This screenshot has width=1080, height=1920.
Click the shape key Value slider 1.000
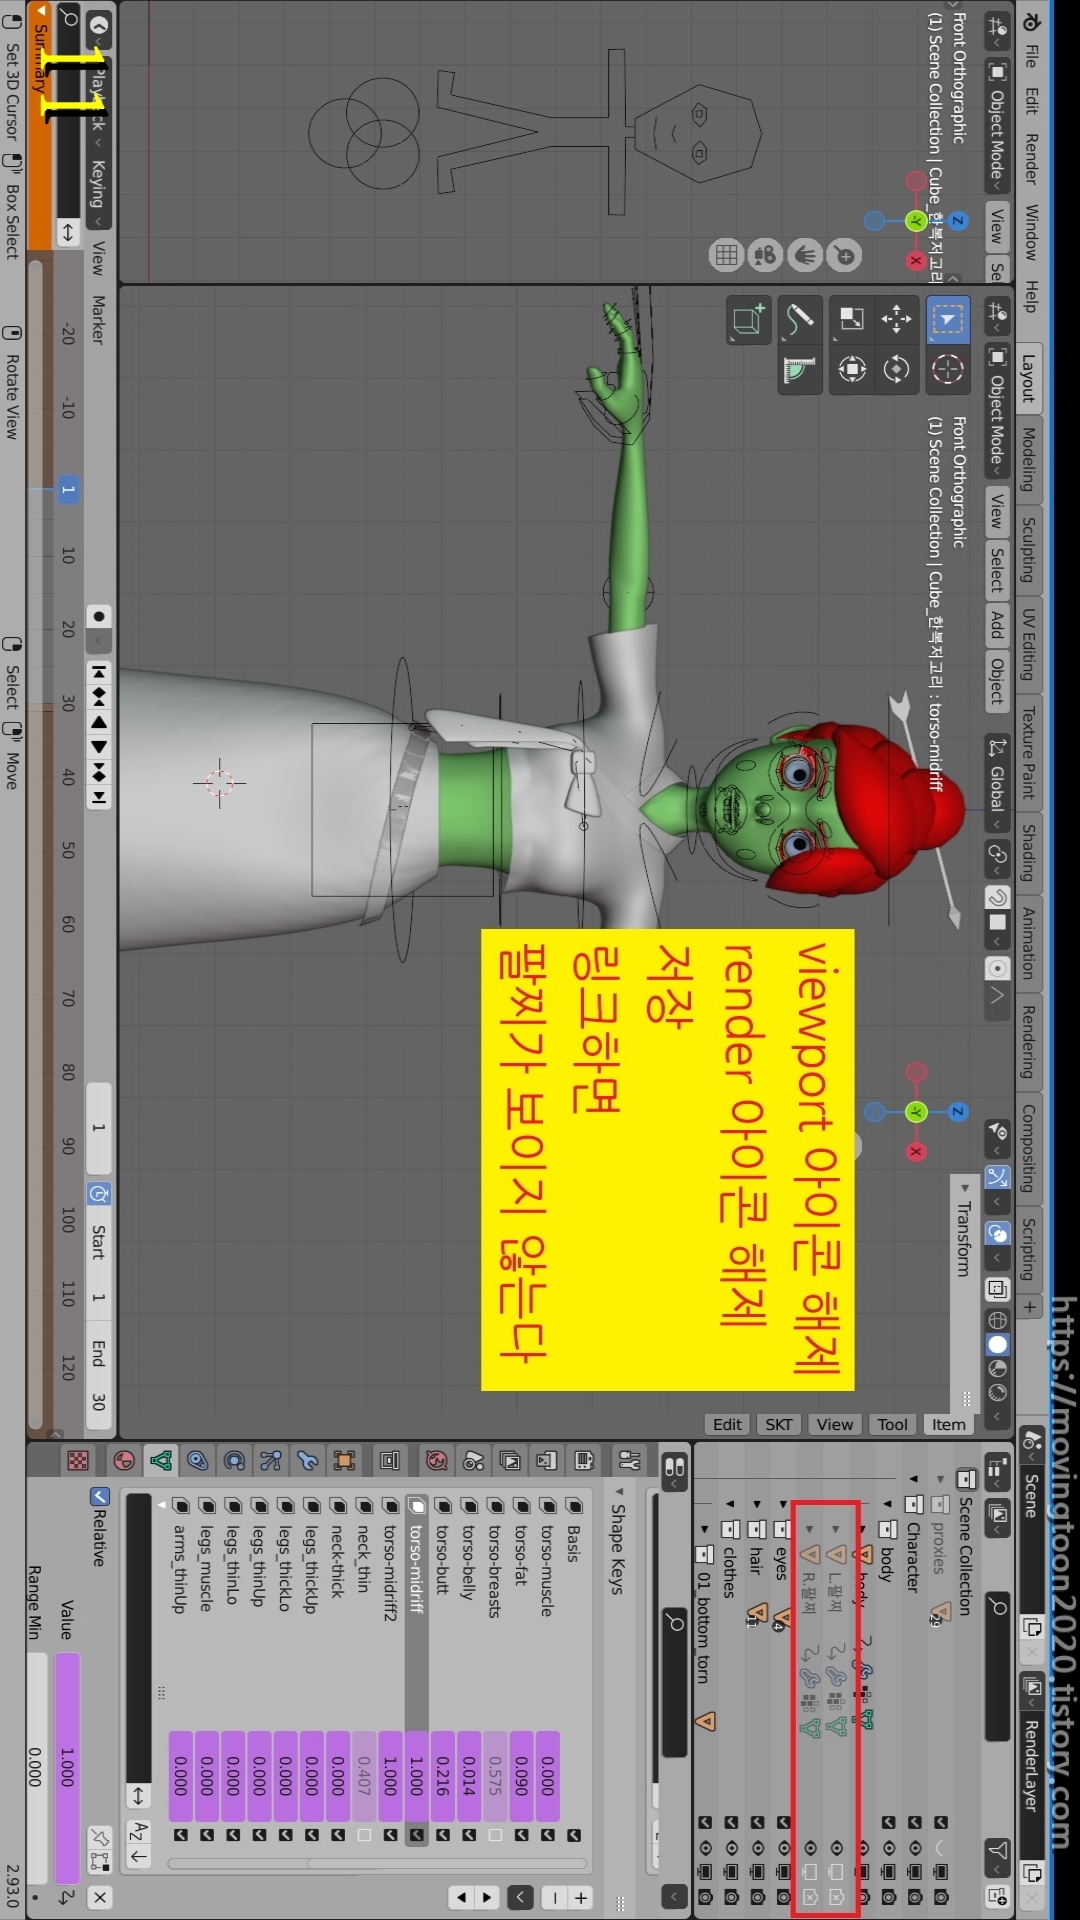68,1768
